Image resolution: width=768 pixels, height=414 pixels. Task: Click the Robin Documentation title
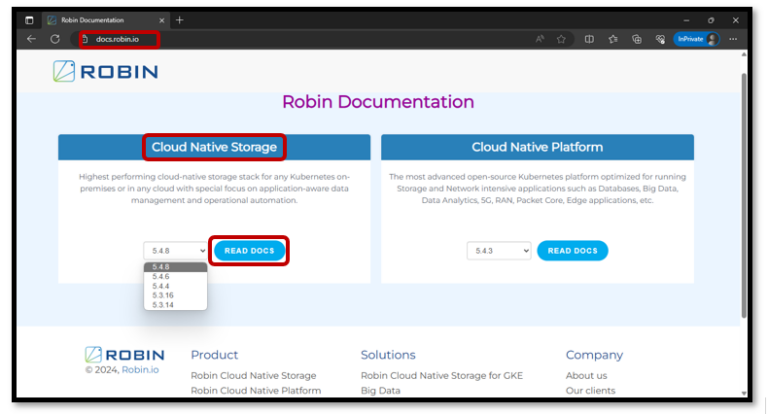point(378,102)
